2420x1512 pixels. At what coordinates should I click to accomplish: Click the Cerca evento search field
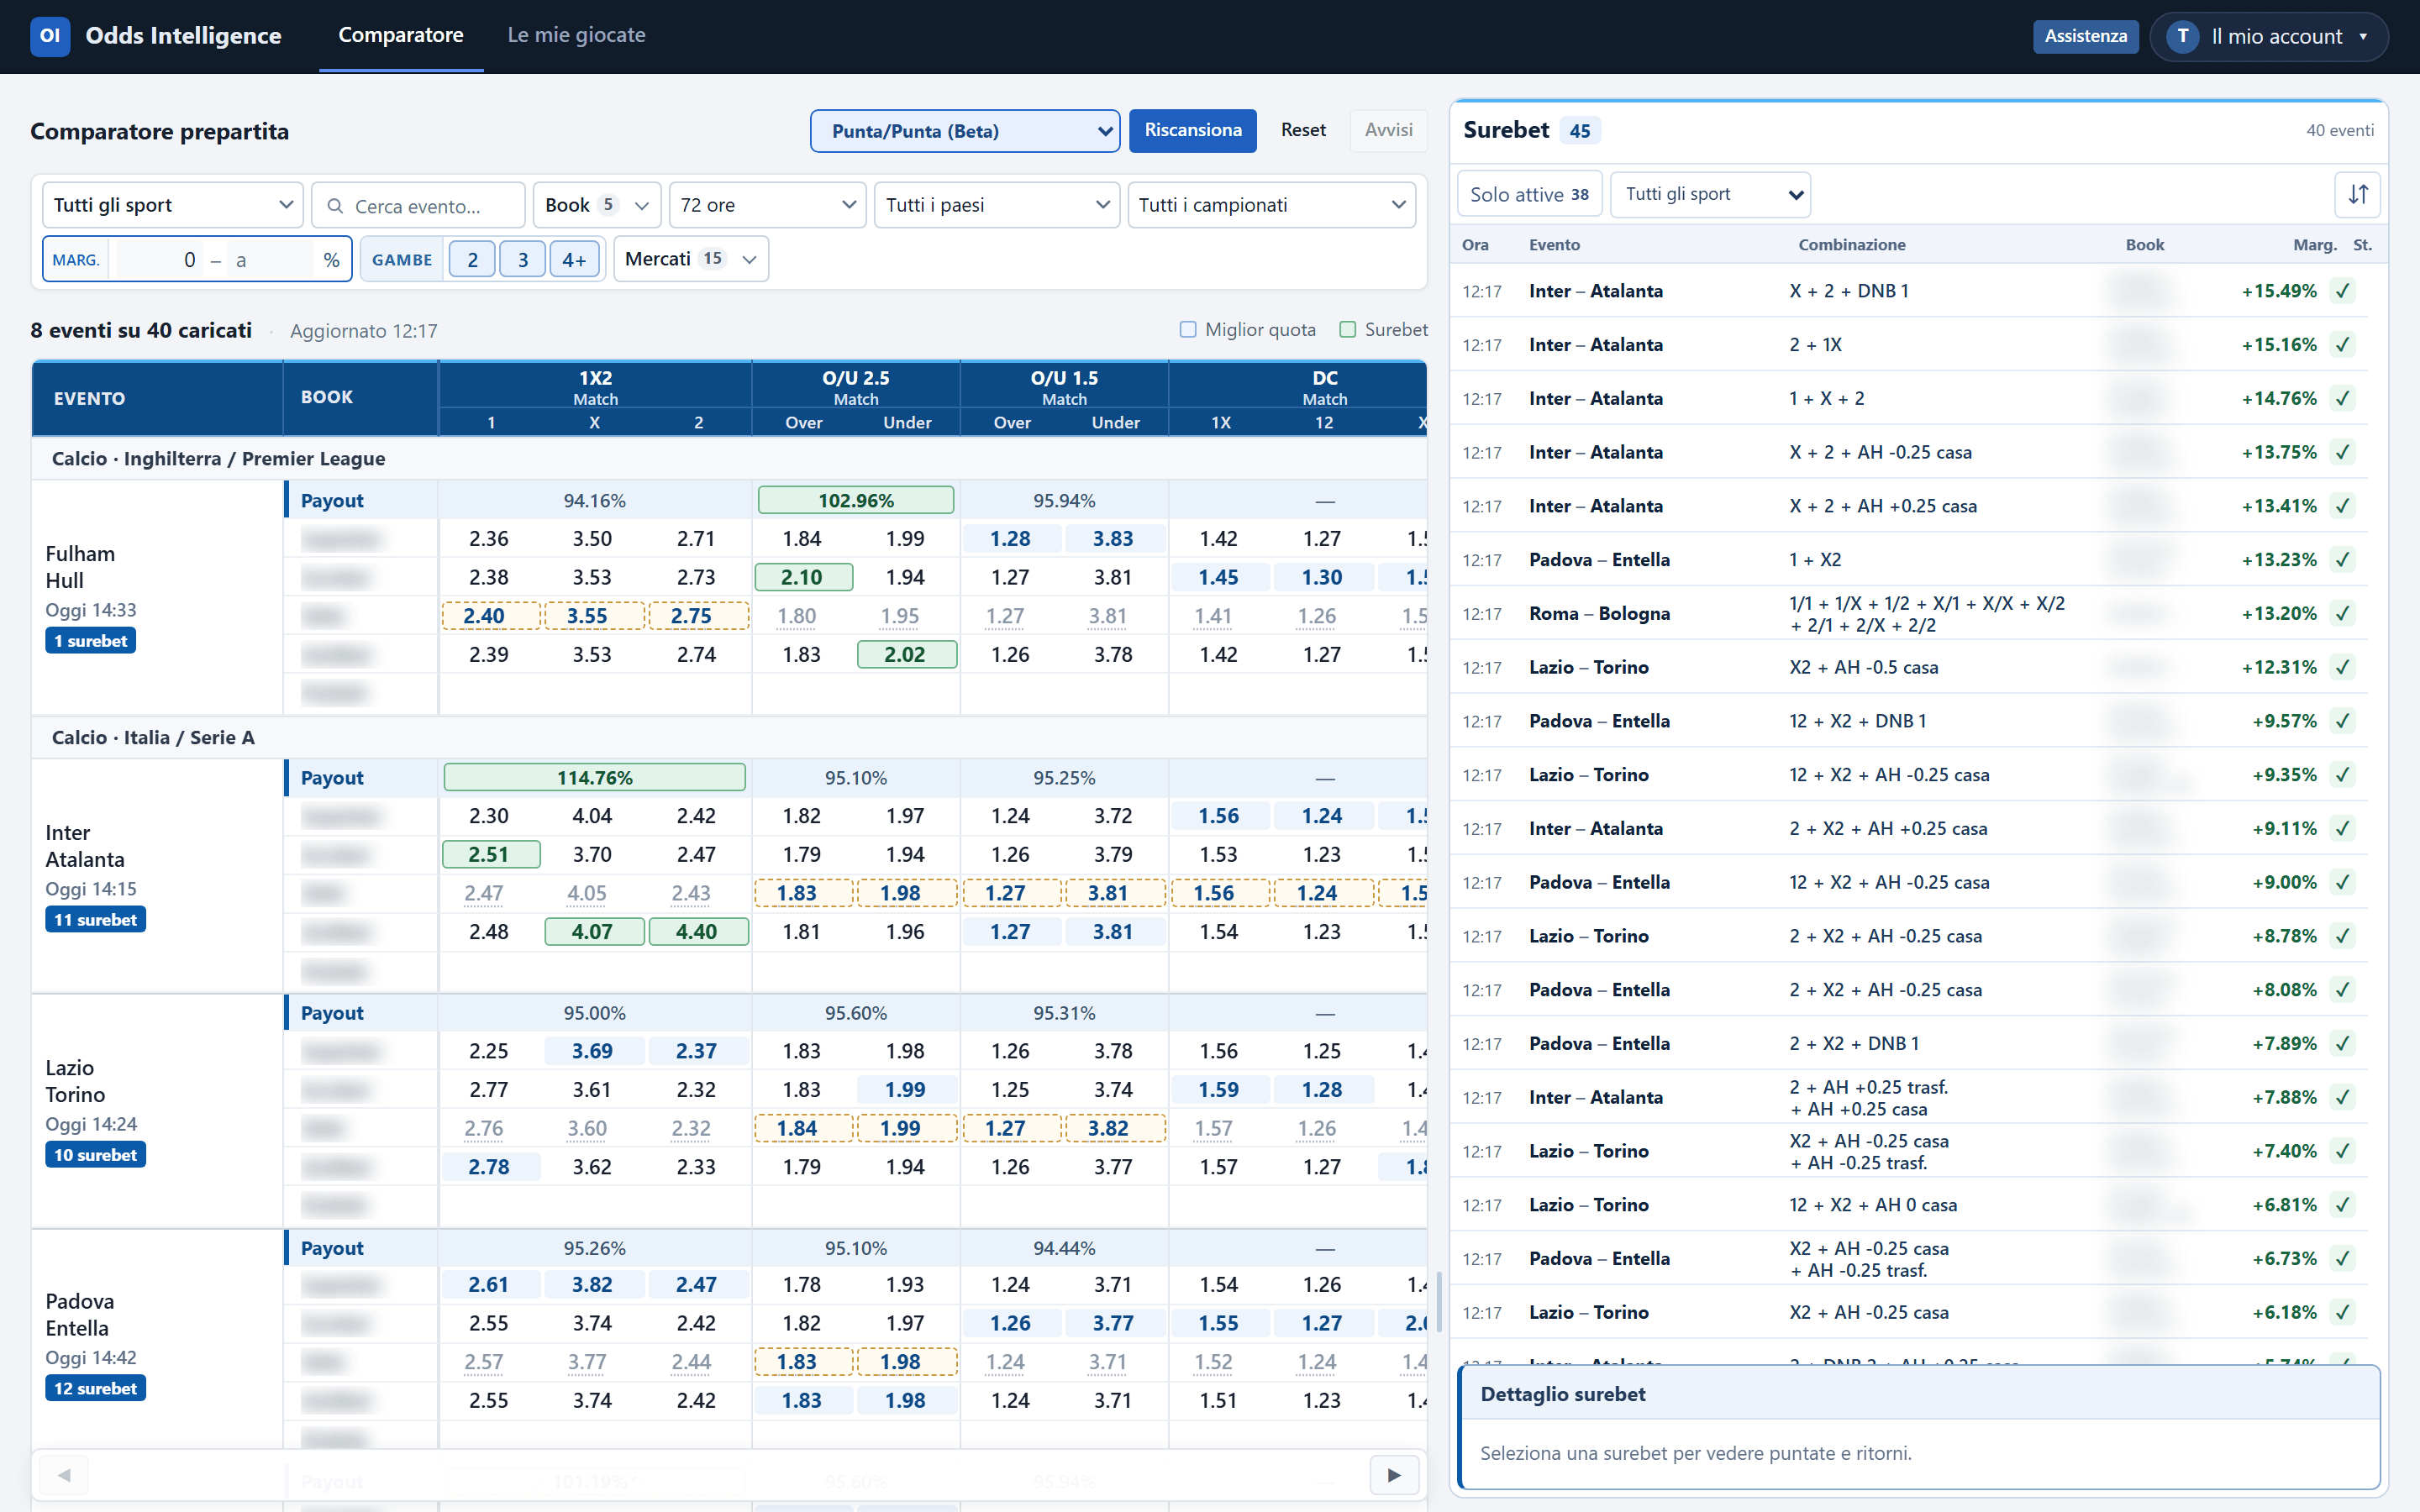[x=418, y=205]
